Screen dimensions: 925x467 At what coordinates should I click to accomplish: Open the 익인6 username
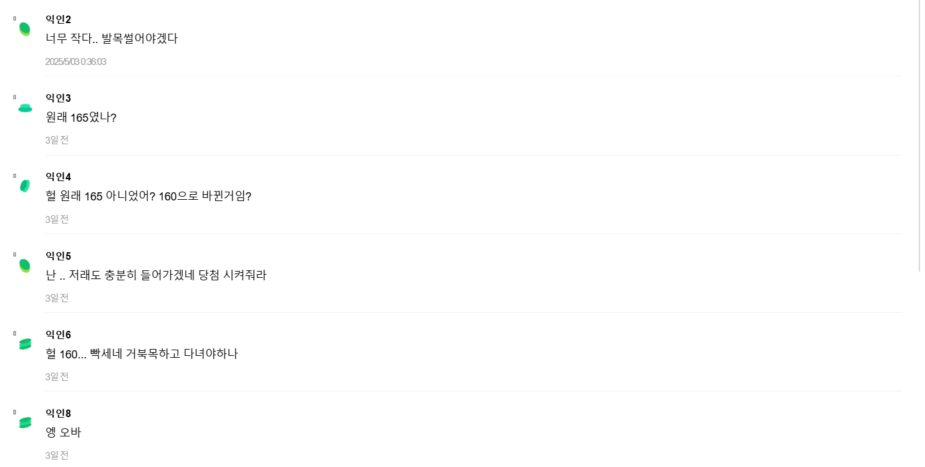tap(58, 335)
